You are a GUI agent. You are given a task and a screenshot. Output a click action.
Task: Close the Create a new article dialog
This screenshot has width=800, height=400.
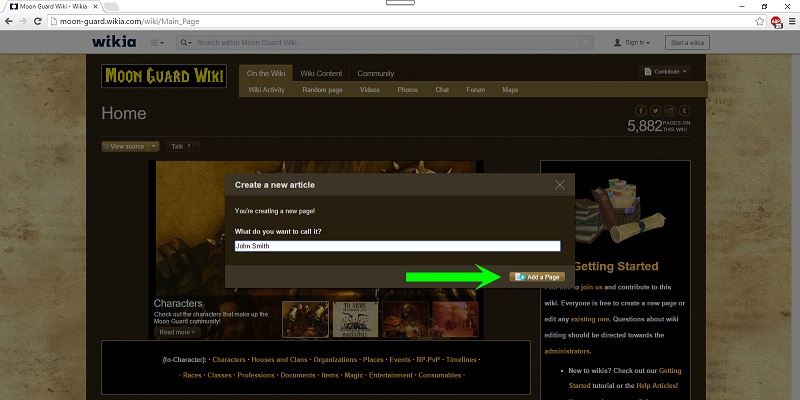[x=560, y=185]
